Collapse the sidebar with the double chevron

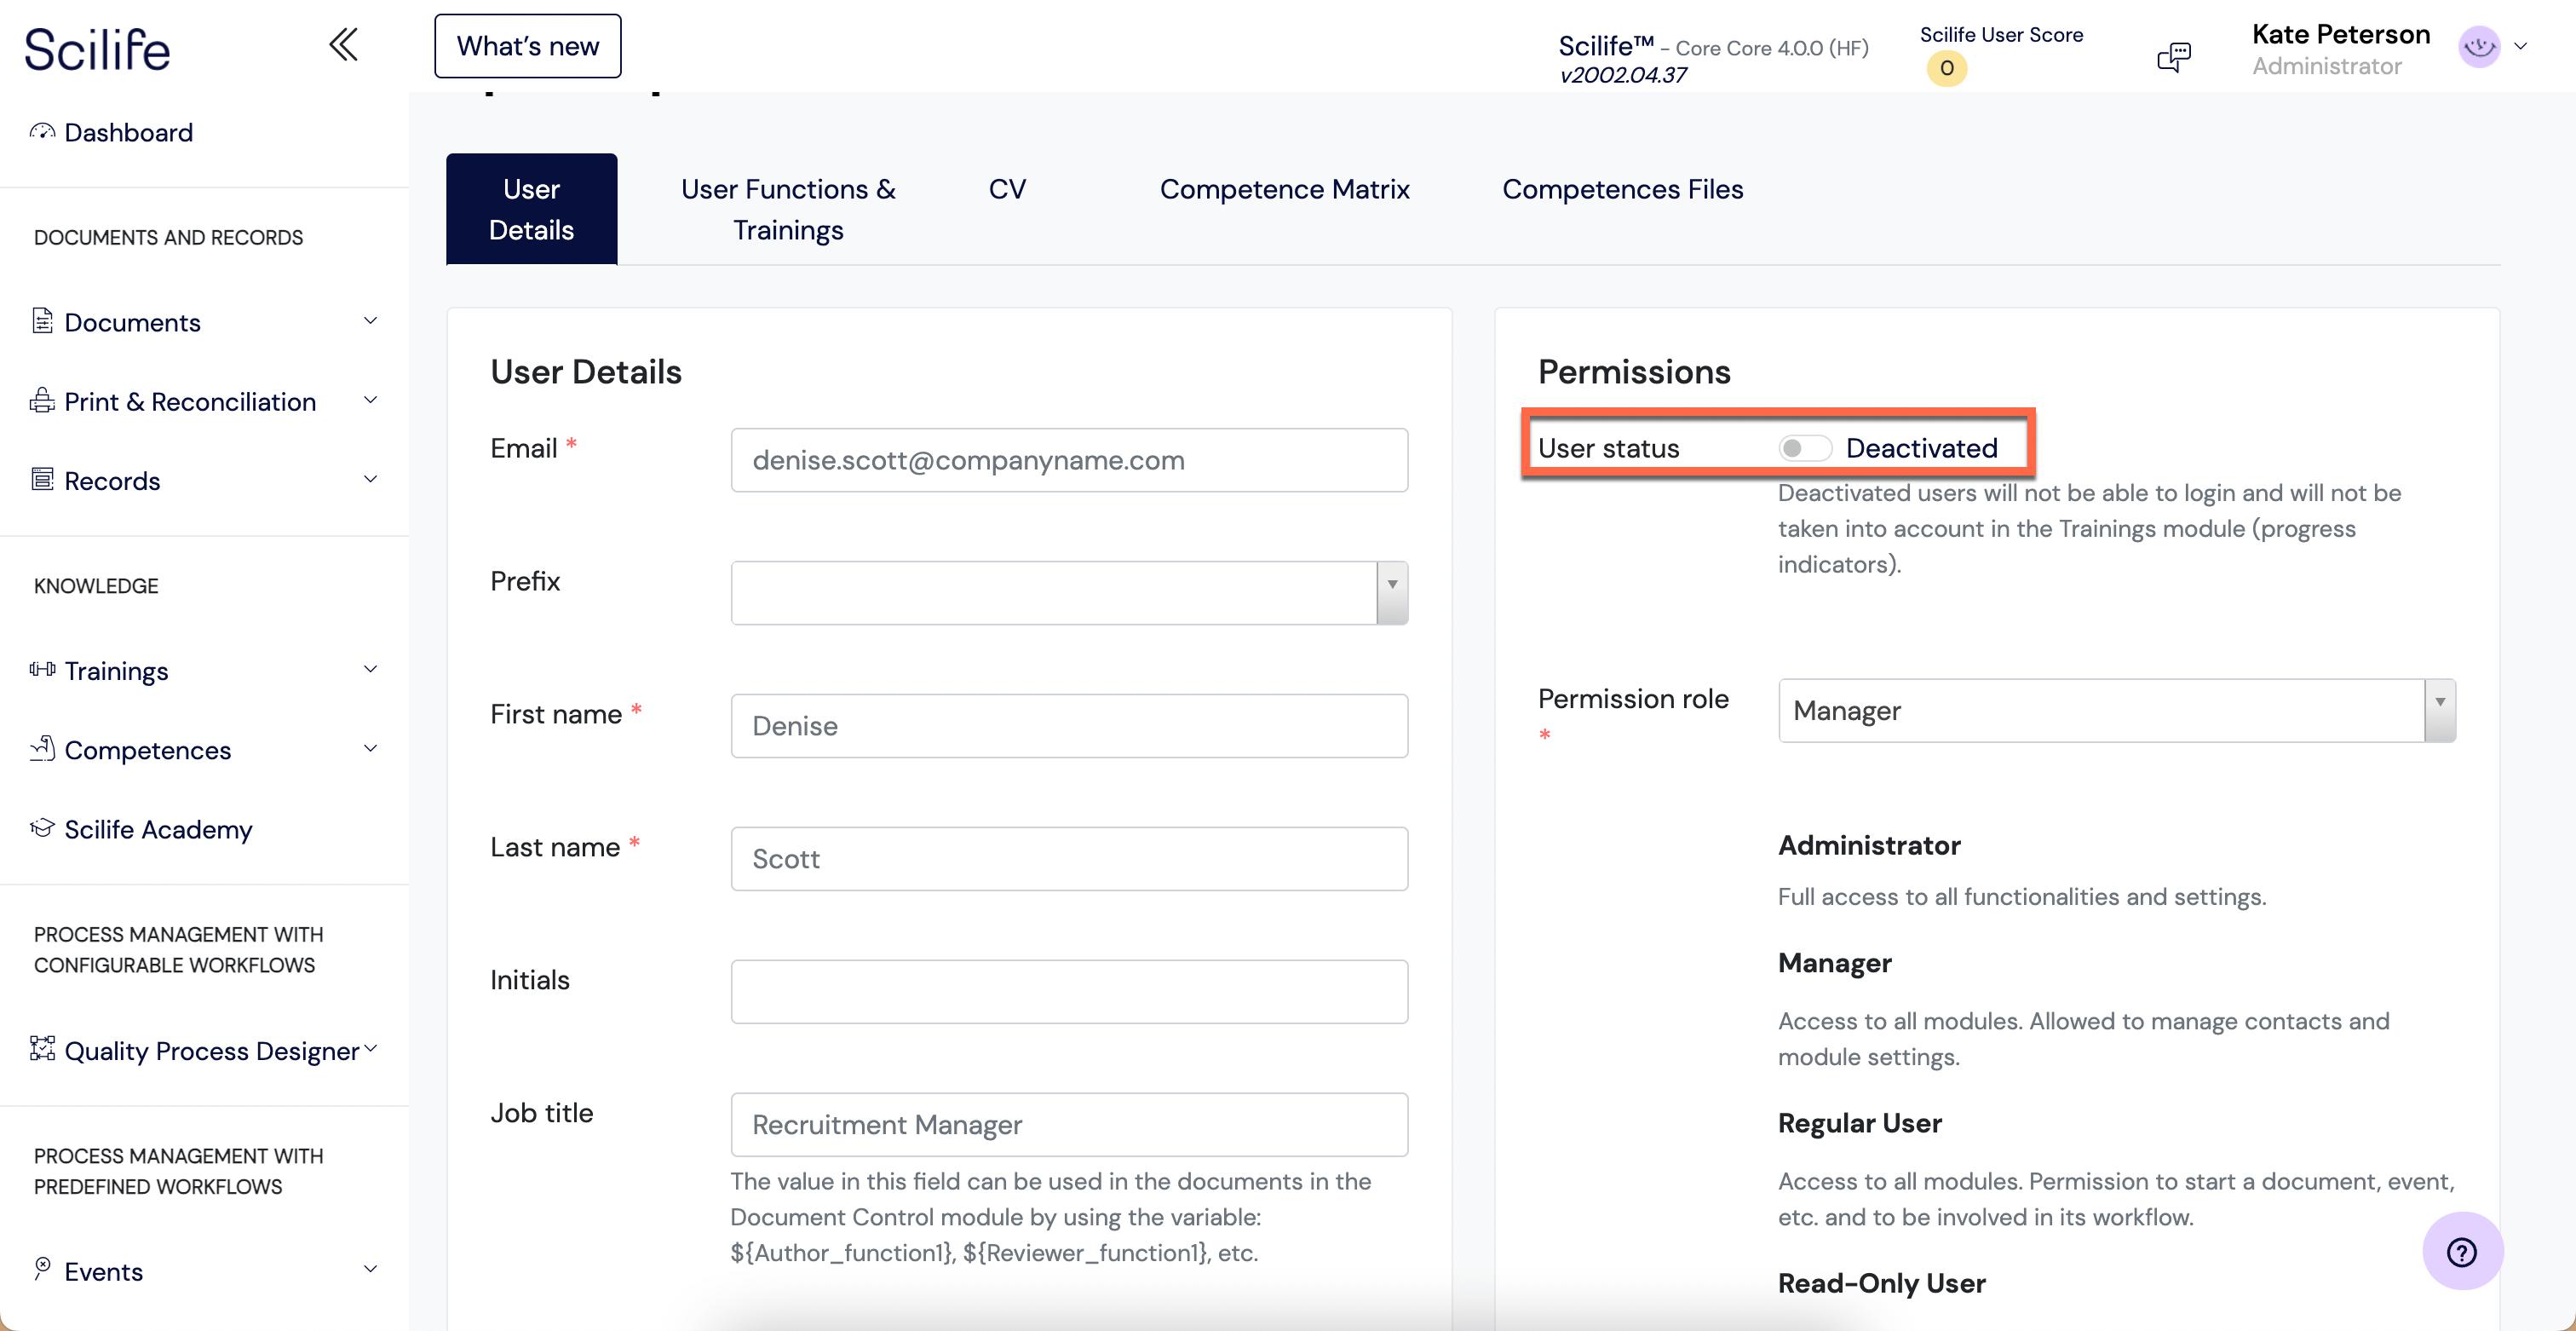[x=343, y=44]
